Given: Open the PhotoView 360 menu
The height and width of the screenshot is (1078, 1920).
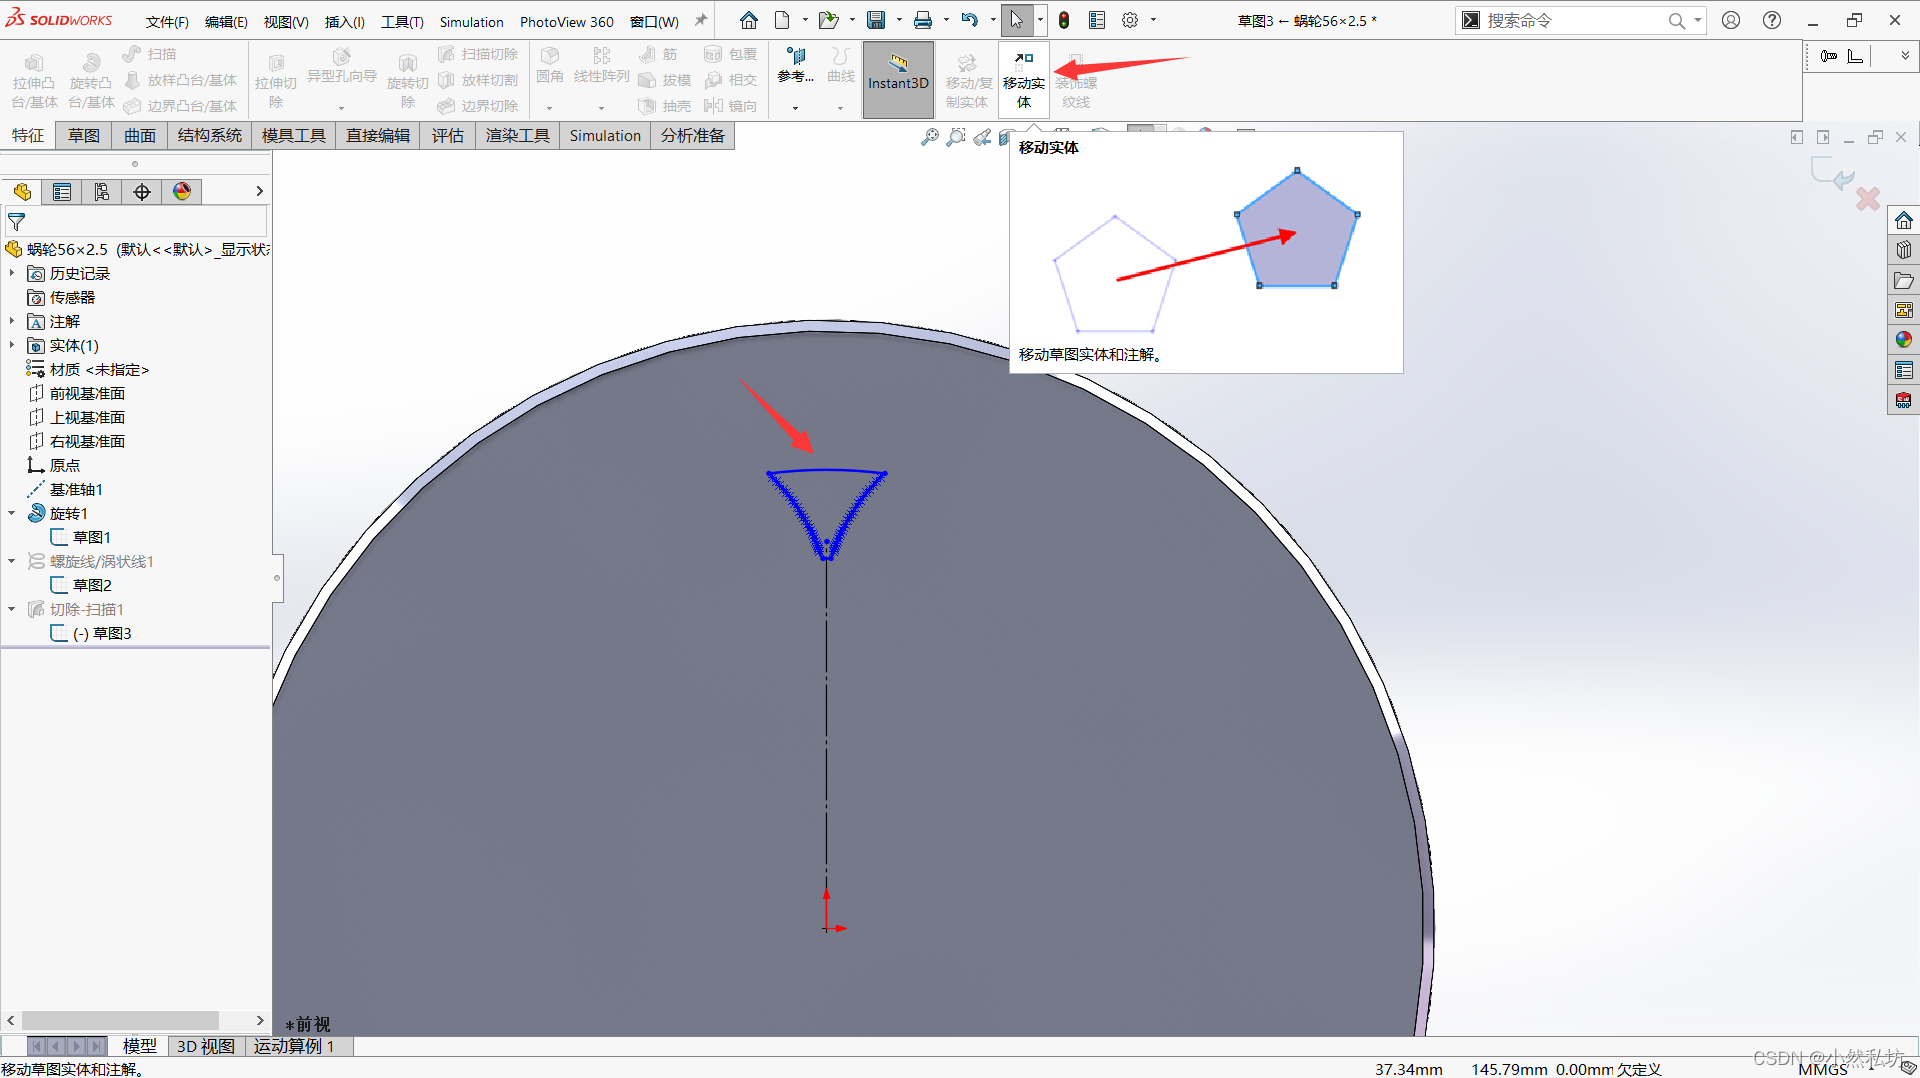Looking at the screenshot, I should [x=567, y=22].
